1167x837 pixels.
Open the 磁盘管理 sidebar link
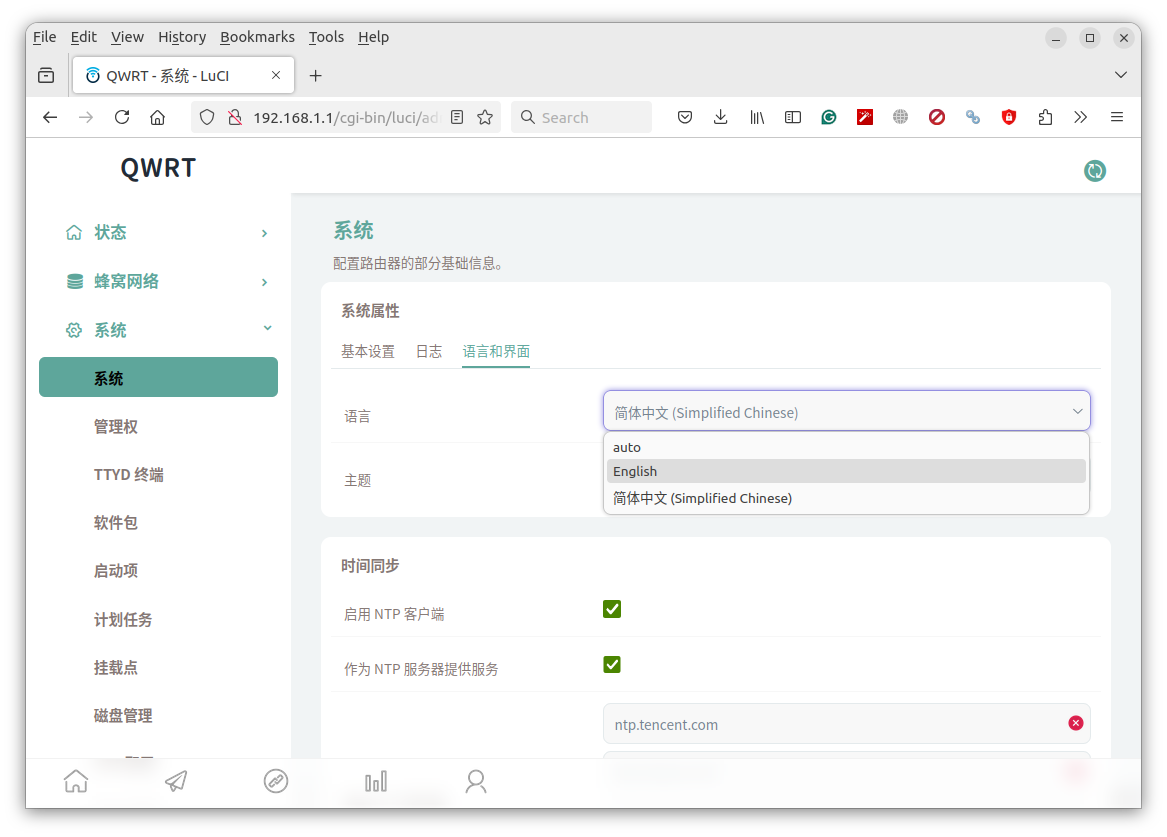pos(123,716)
